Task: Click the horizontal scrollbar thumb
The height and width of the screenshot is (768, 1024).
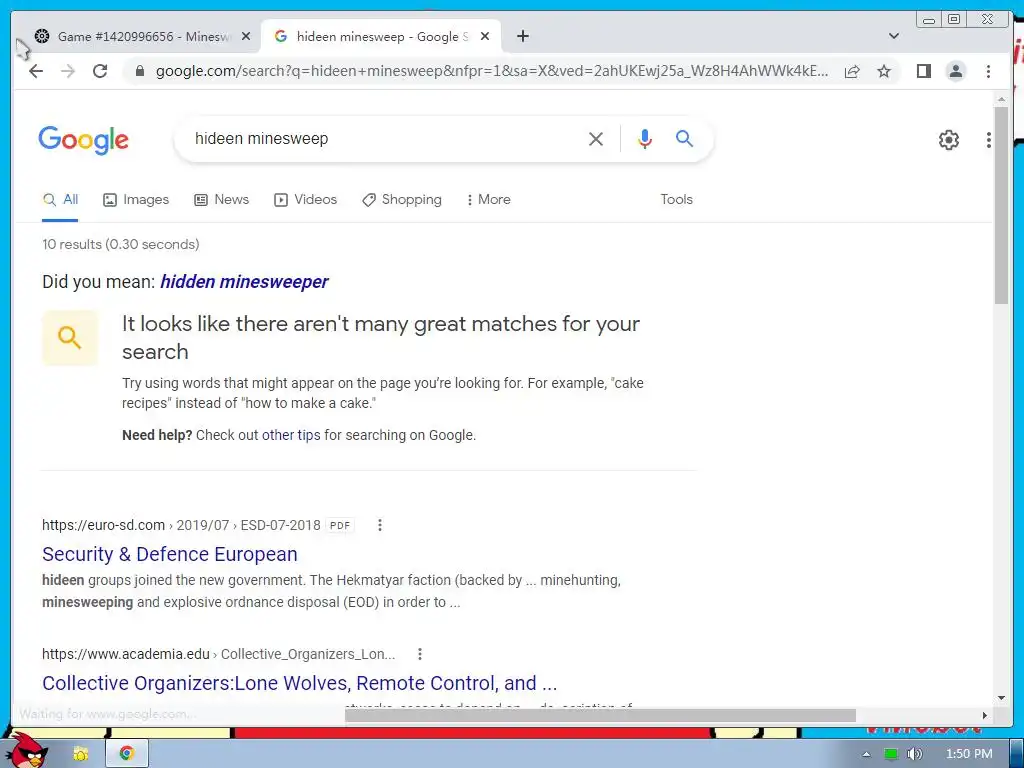Action: click(x=600, y=715)
